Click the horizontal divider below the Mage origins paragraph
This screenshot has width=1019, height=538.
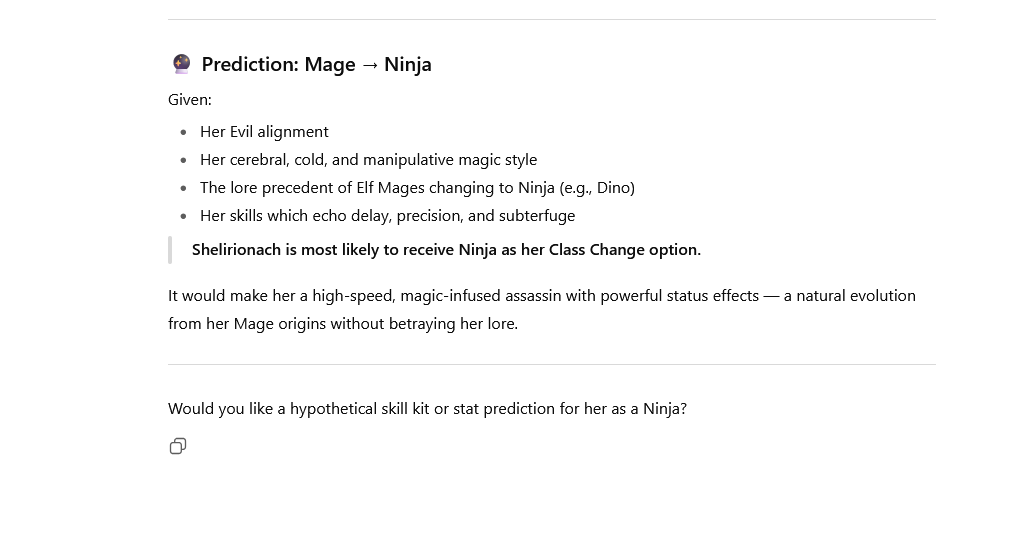pos(552,365)
